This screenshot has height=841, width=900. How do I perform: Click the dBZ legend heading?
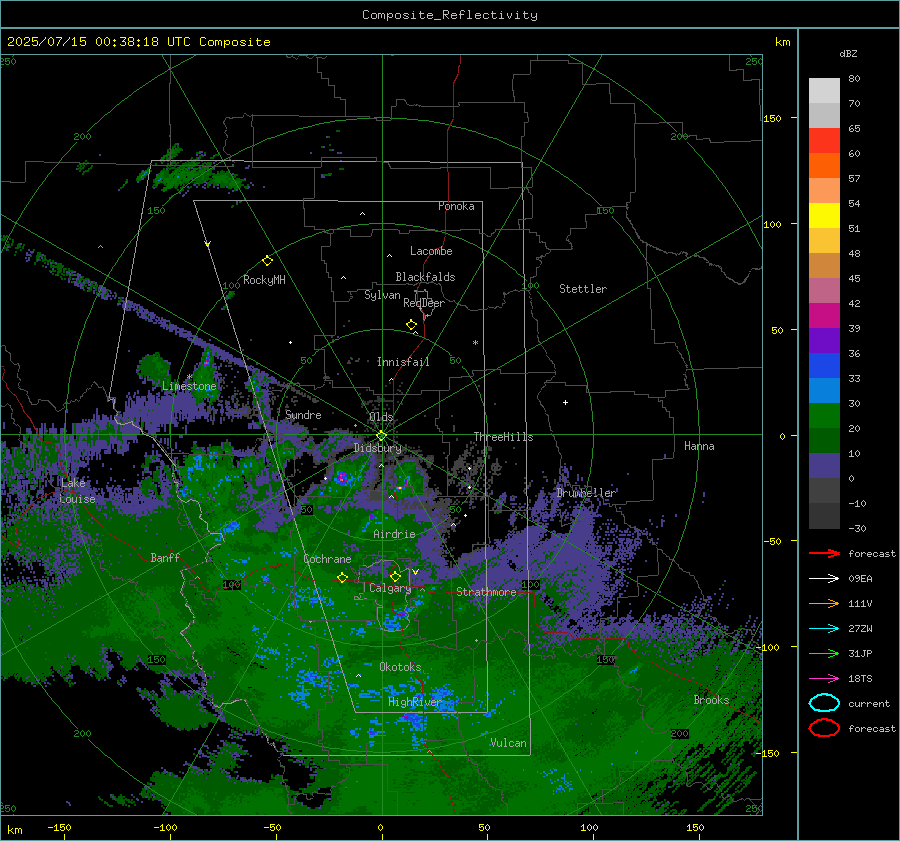click(x=848, y=54)
